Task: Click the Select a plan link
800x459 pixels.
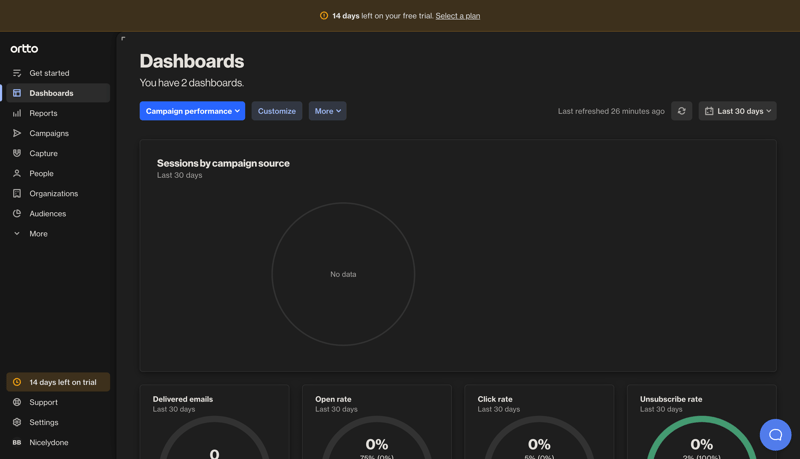Action: 457,16
